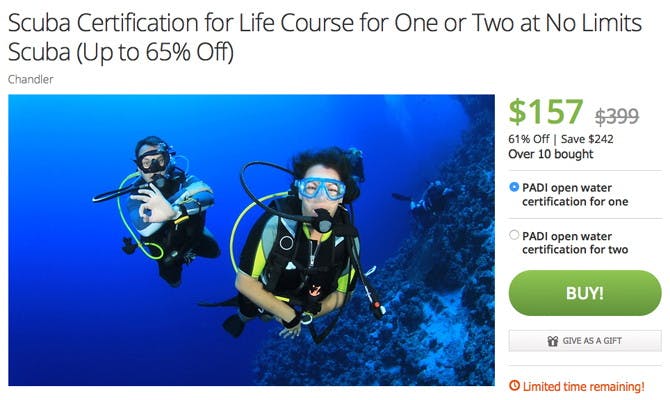Click the green BUY! button
670x400 pixels.
pos(585,293)
